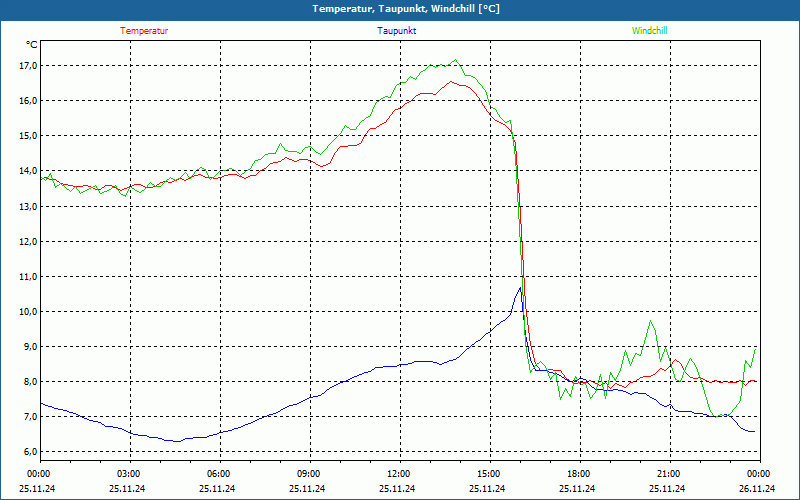Click the 18:00 time axis label

(x=579, y=474)
